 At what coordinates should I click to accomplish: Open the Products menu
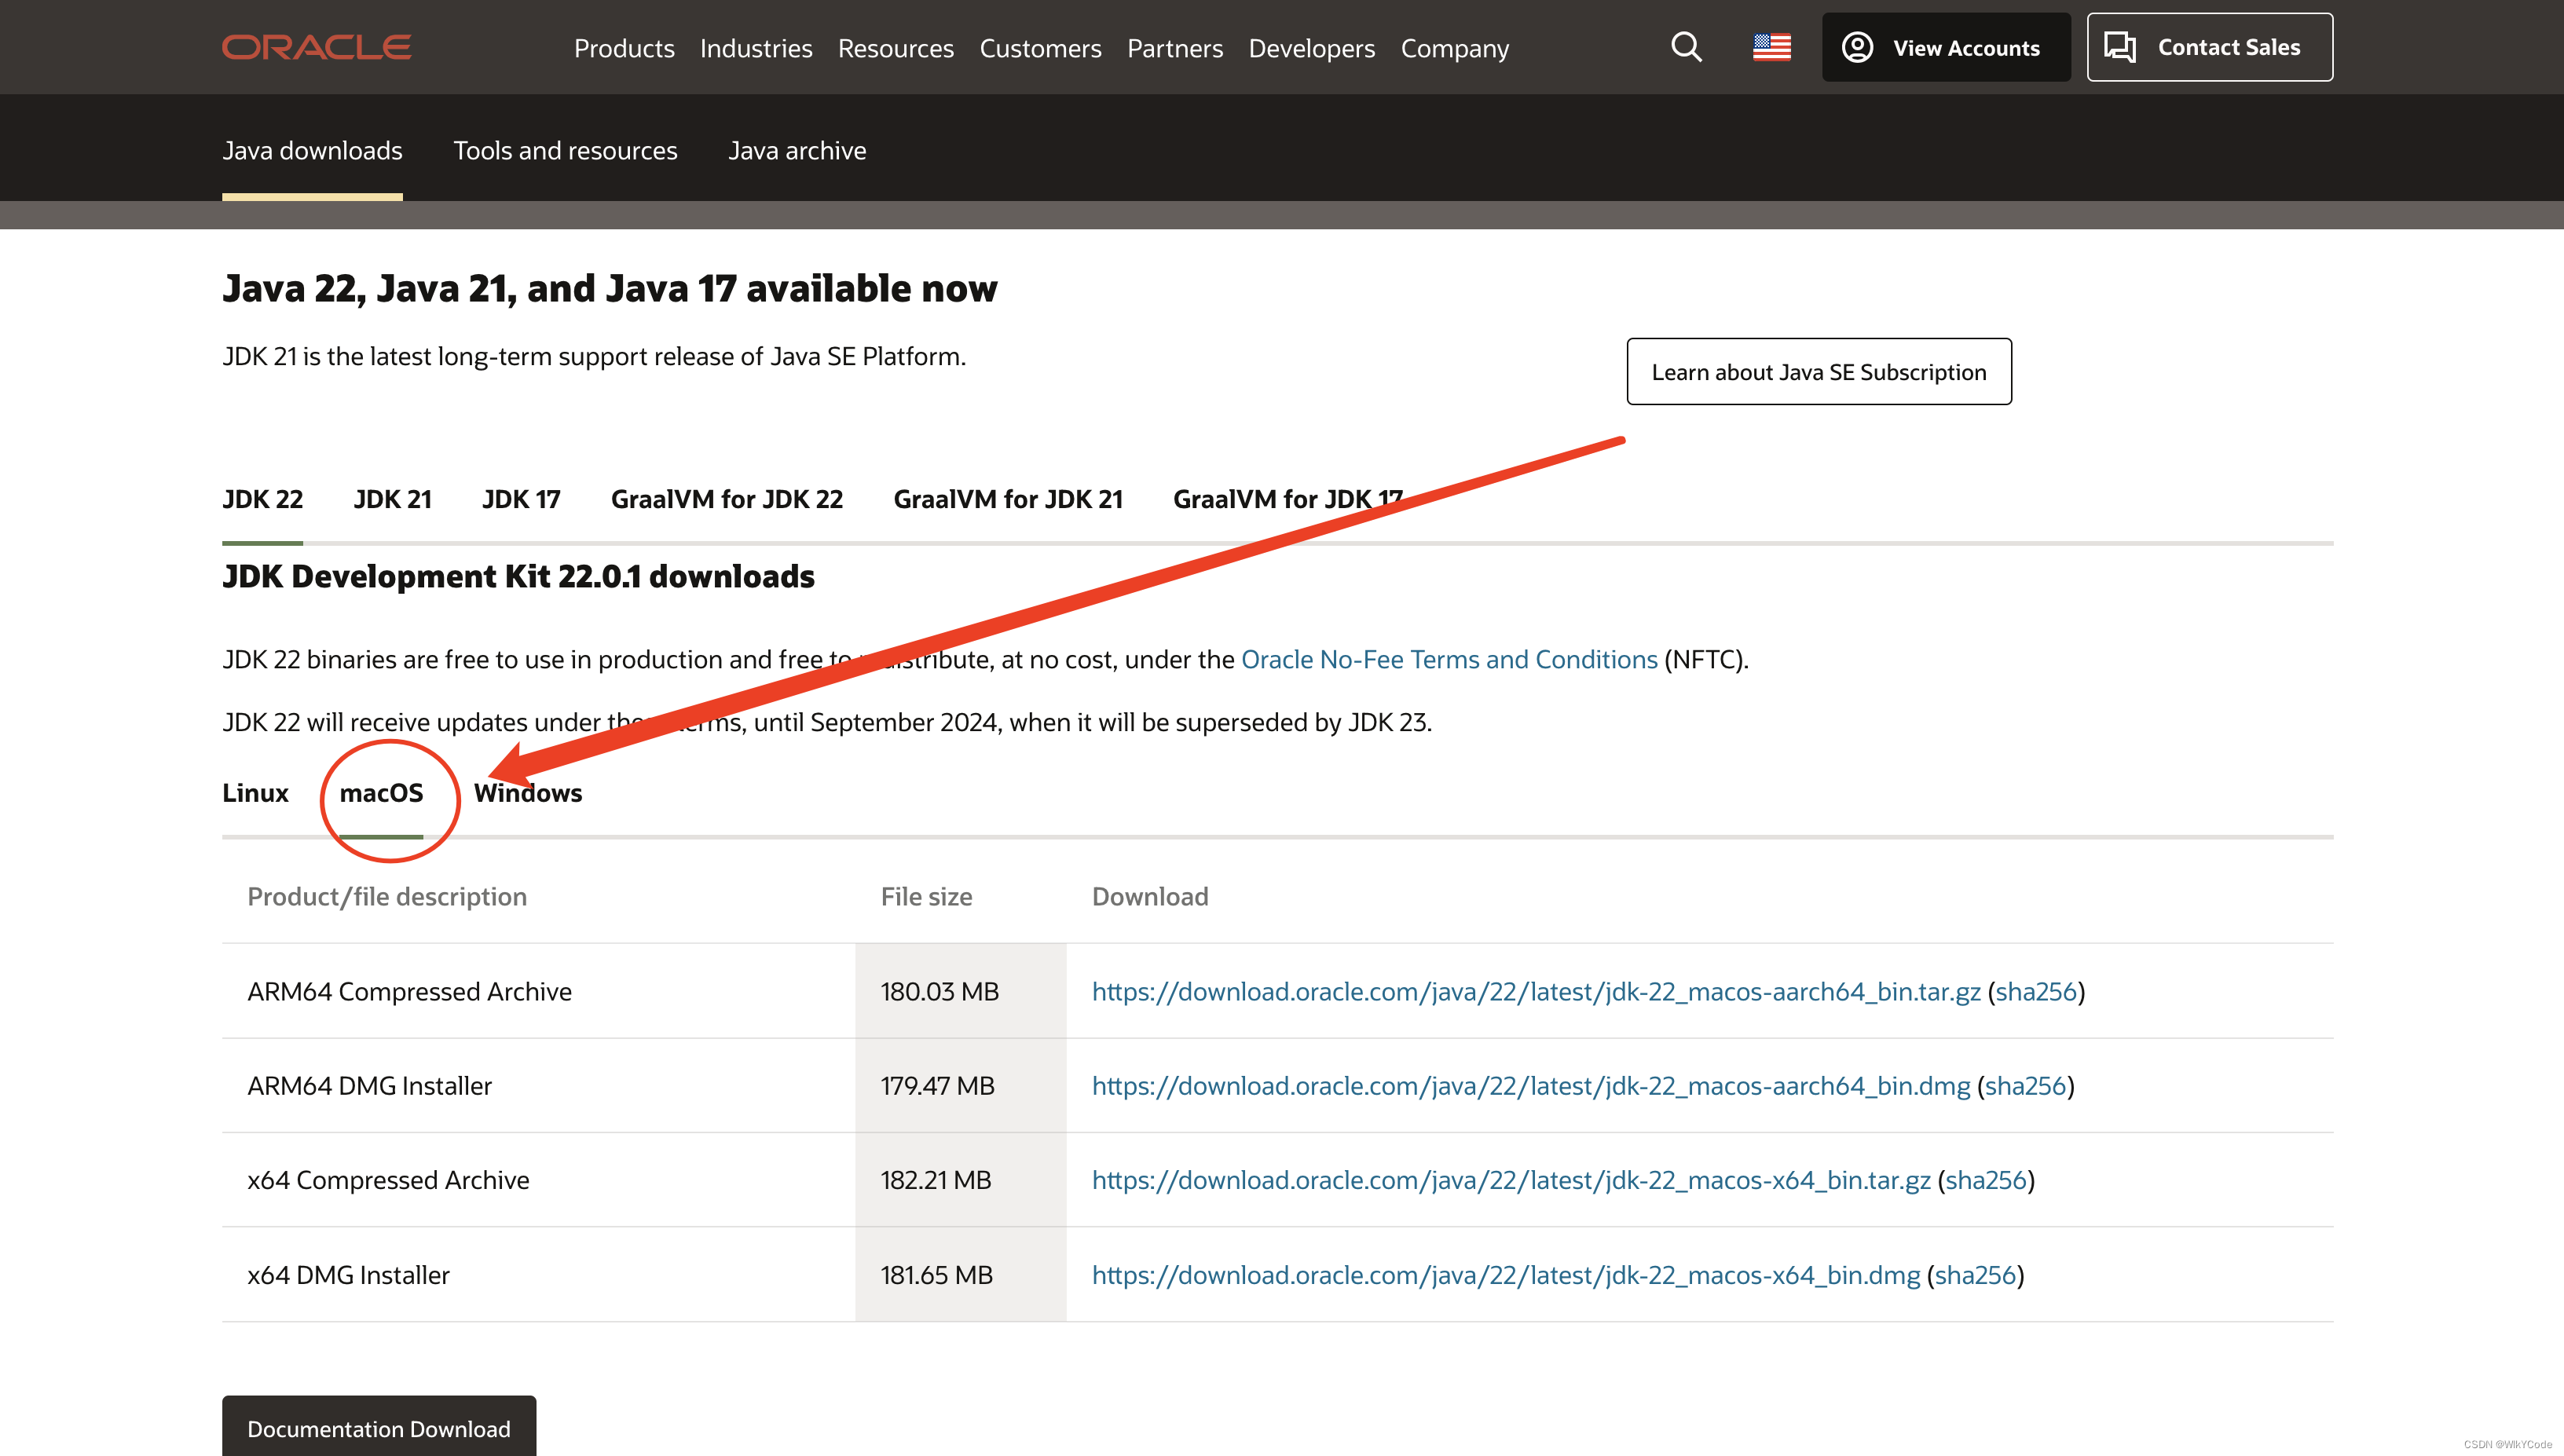(624, 48)
